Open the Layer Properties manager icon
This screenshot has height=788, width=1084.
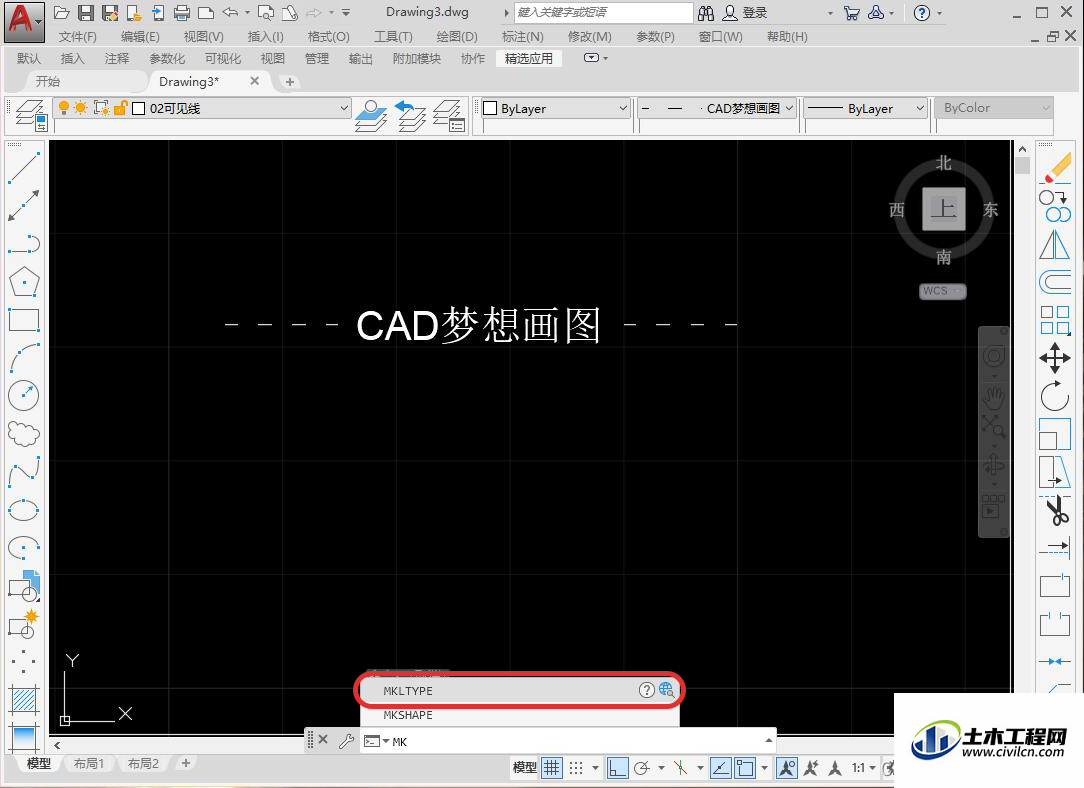(x=30, y=115)
